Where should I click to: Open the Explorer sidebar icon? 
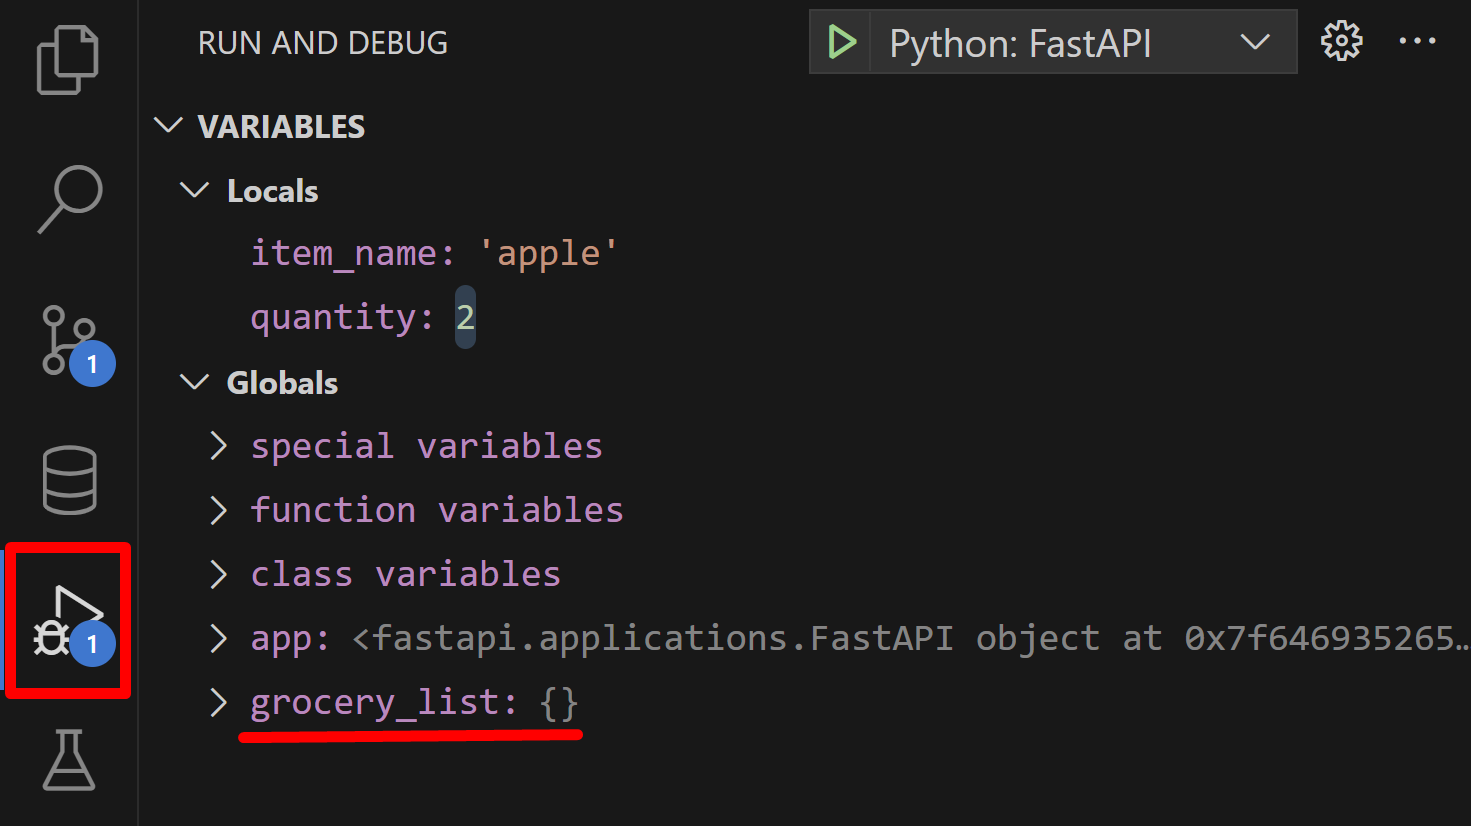tap(67, 60)
